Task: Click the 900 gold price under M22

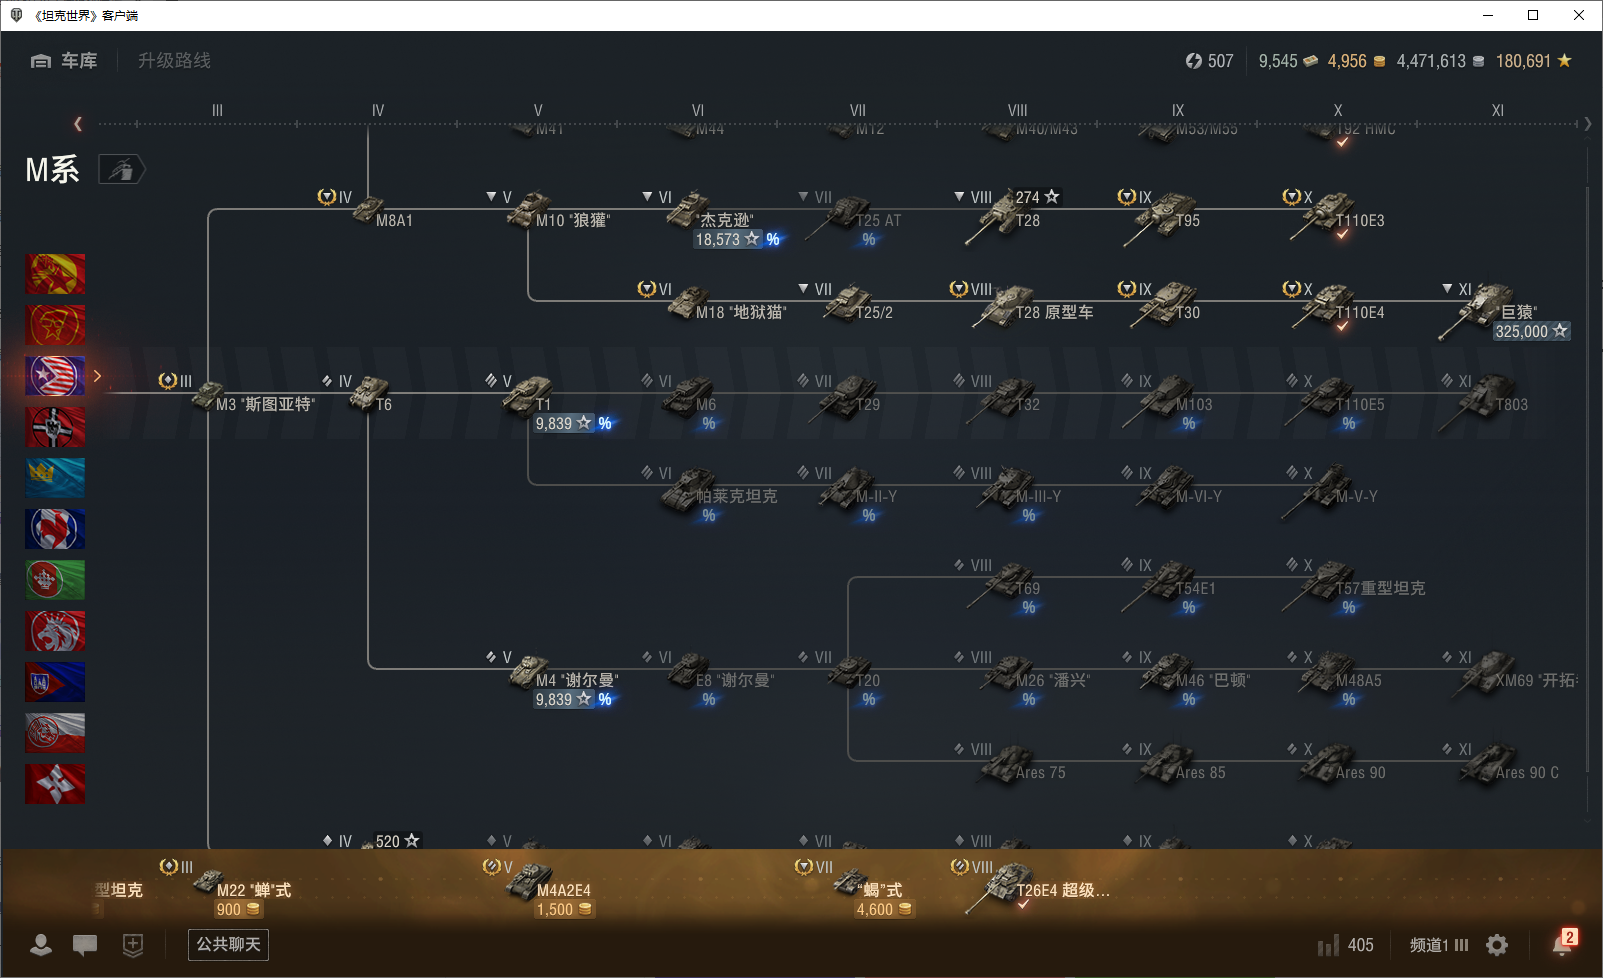Action: tap(239, 910)
